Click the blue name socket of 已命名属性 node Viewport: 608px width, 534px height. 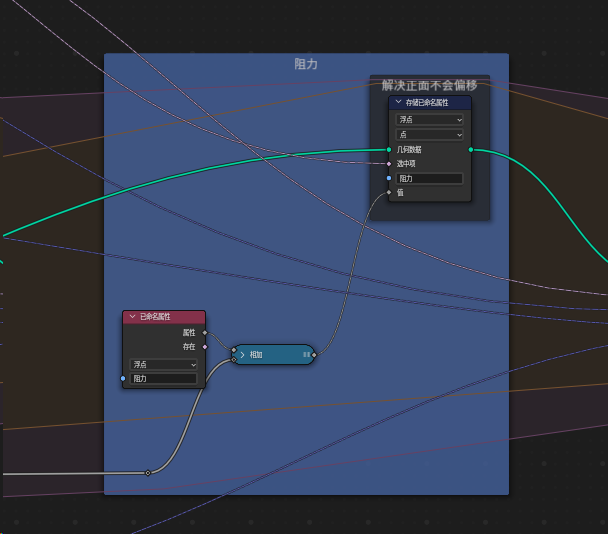click(x=123, y=378)
